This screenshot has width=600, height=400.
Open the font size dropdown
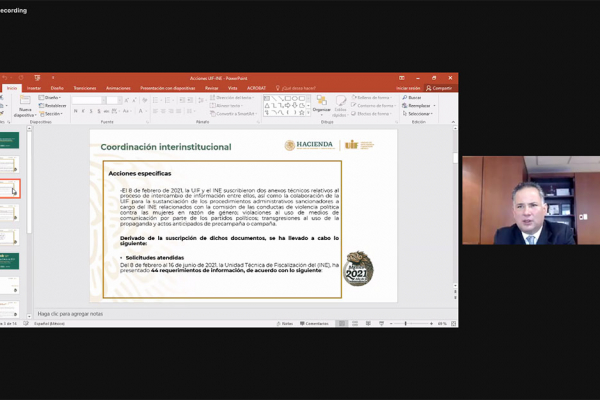pyautogui.click(x=120, y=100)
